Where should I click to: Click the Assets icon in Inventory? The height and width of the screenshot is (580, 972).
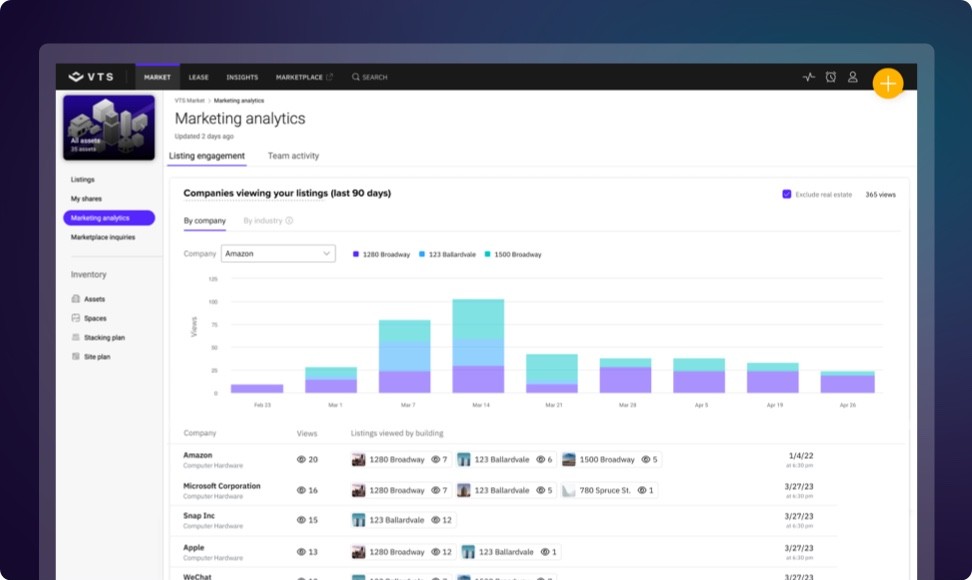tap(76, 299)
